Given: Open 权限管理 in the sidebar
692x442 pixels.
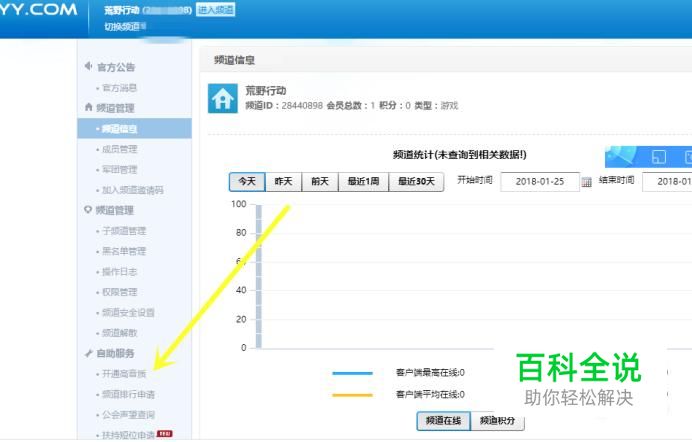Looking at the screenshot, I should (120, 292).
